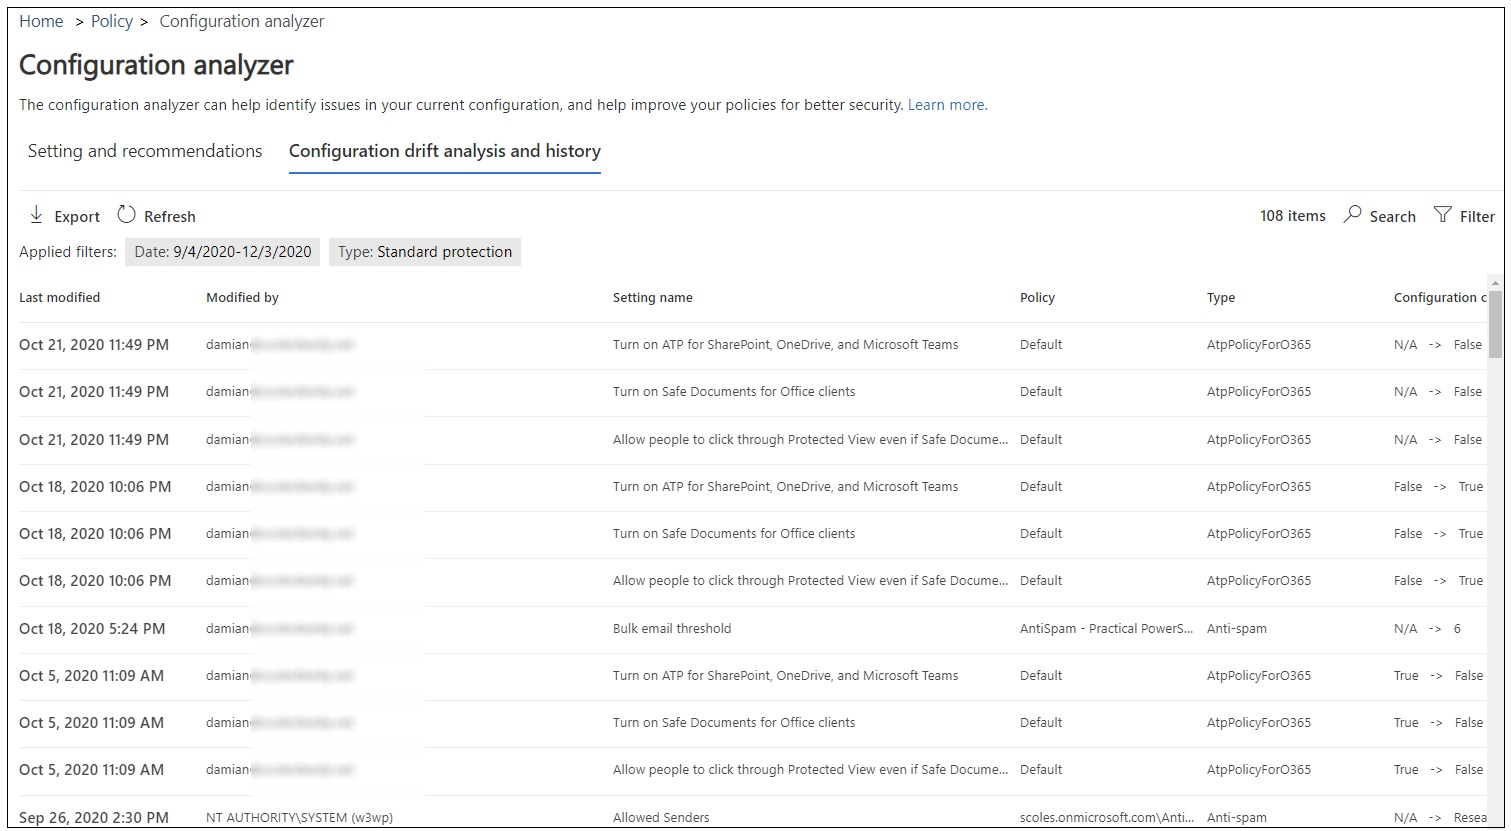Click the Filter funnel icon
Viewport: 1511px width, 831px height.
click(1442, 215)
